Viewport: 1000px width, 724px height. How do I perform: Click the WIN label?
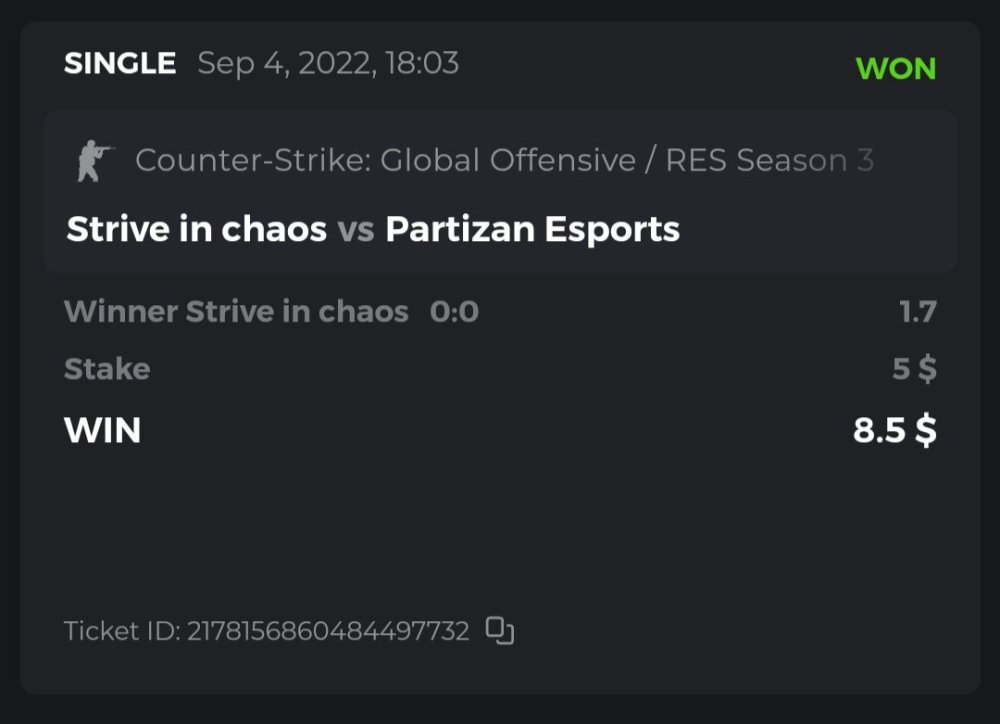click(102, 430)
